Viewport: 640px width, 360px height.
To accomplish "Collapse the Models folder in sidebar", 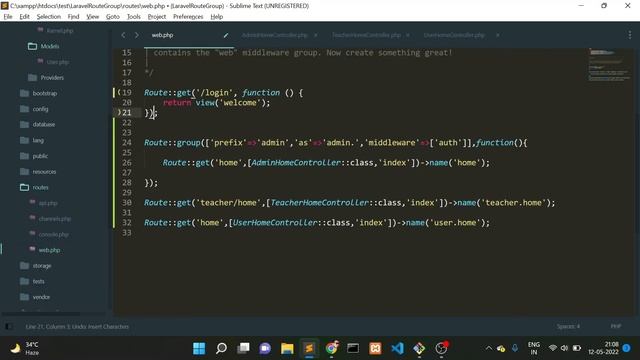I will tap(44, 46).
